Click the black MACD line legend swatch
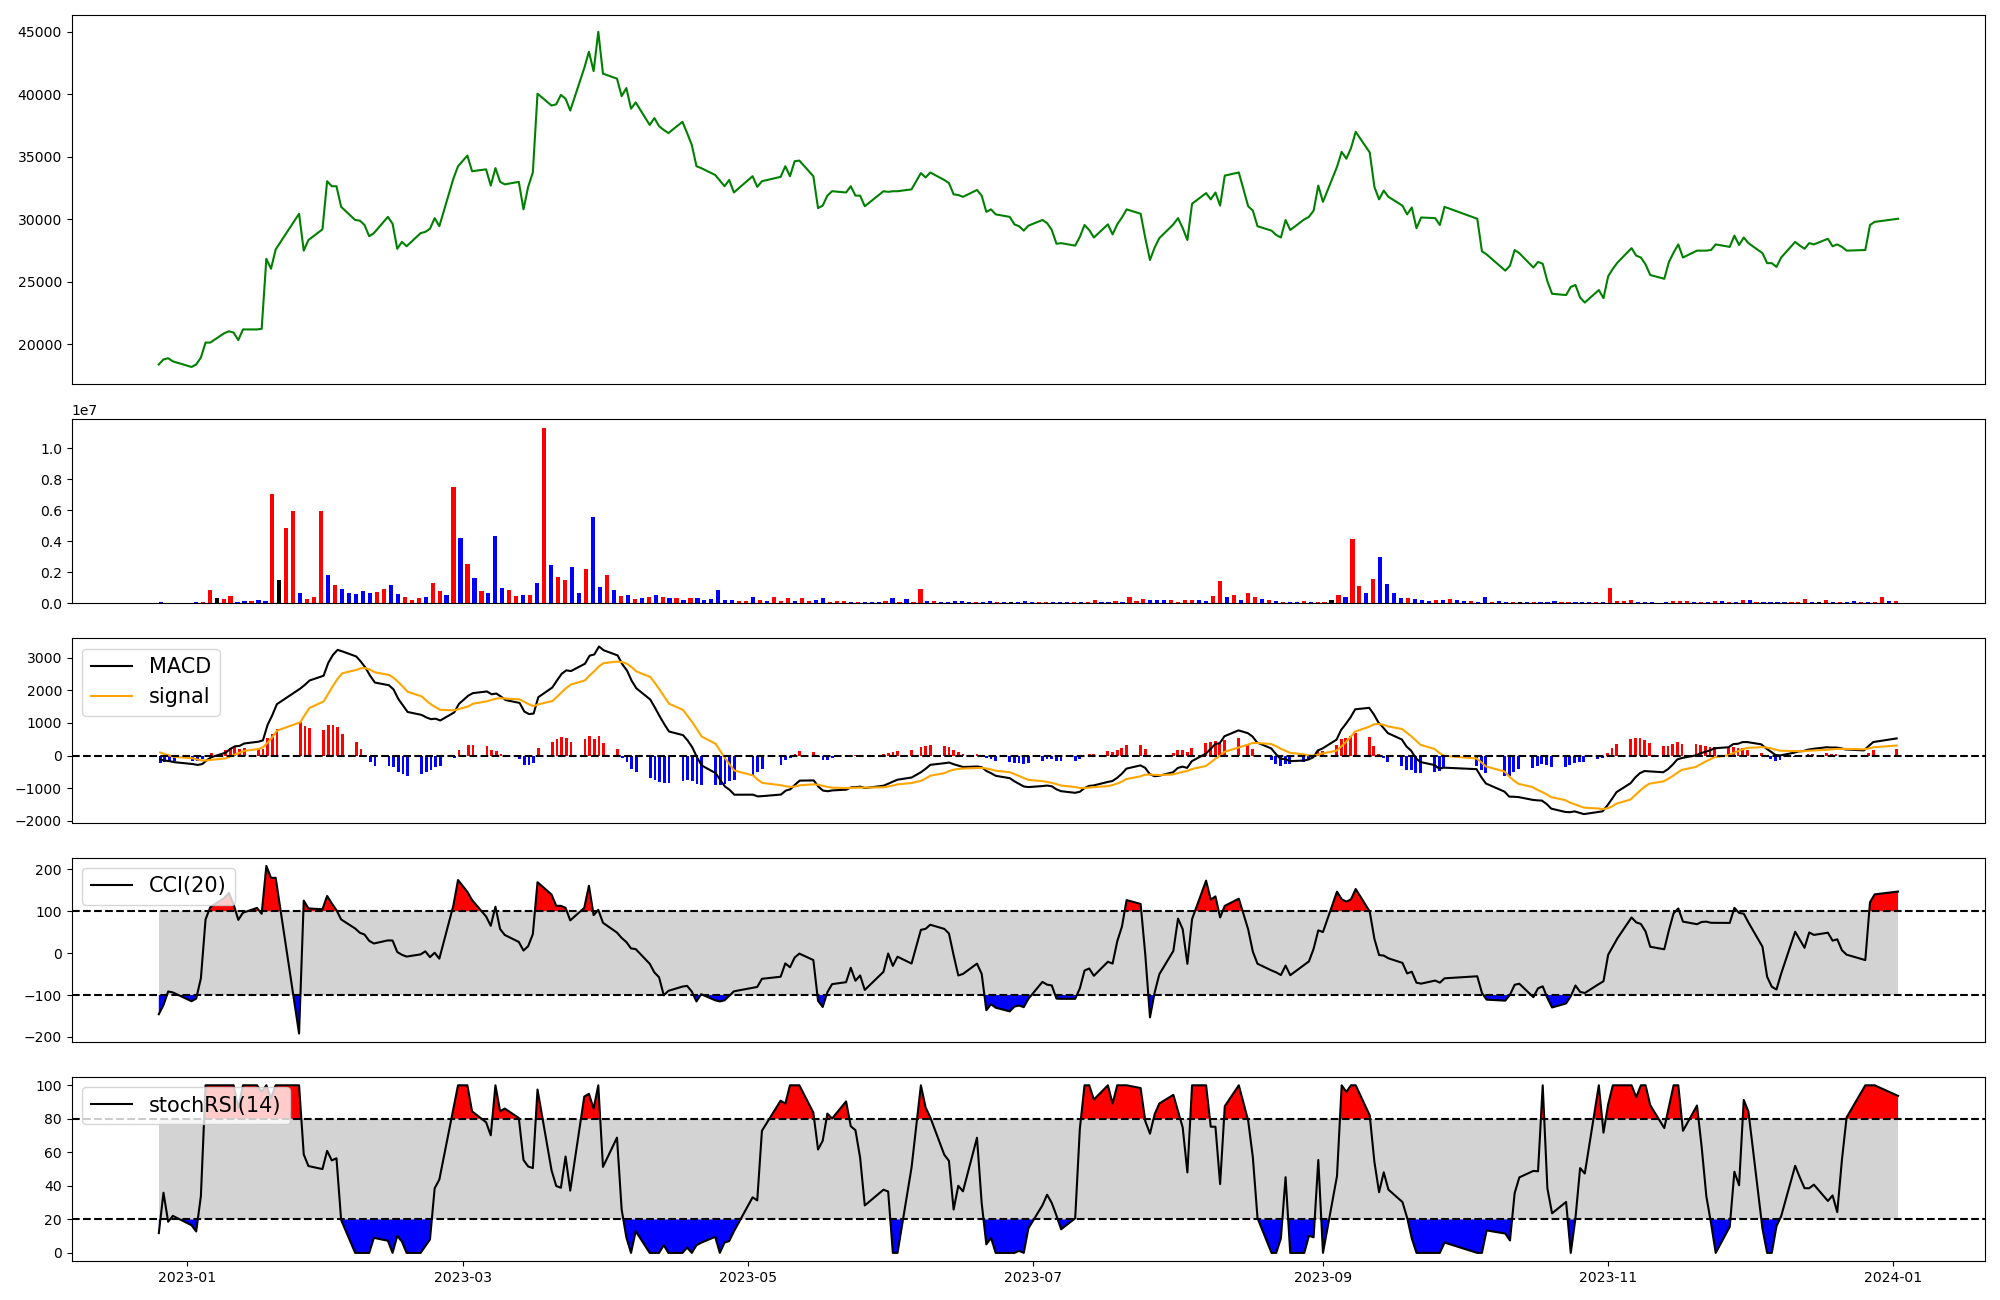The width and height of the screenshot is (2000, 1300). 111,667
